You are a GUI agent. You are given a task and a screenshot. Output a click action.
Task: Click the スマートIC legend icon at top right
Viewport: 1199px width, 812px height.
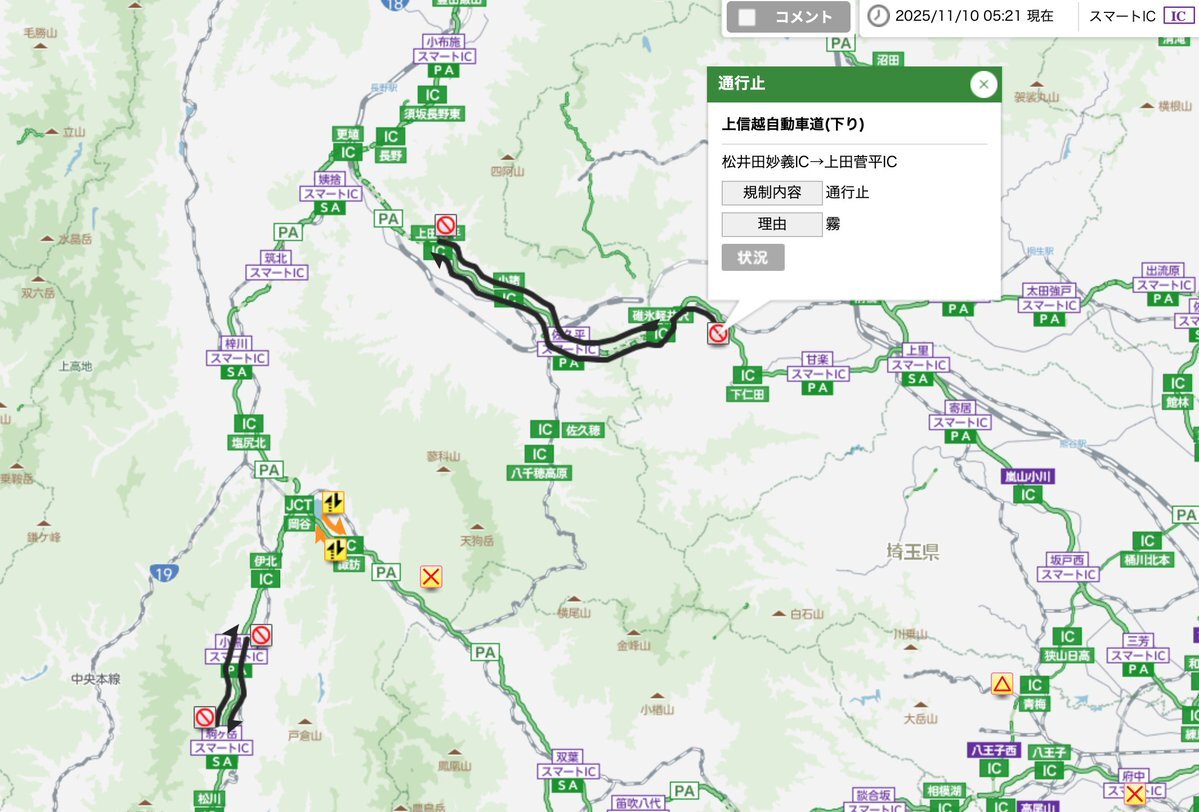point(1178,16)
